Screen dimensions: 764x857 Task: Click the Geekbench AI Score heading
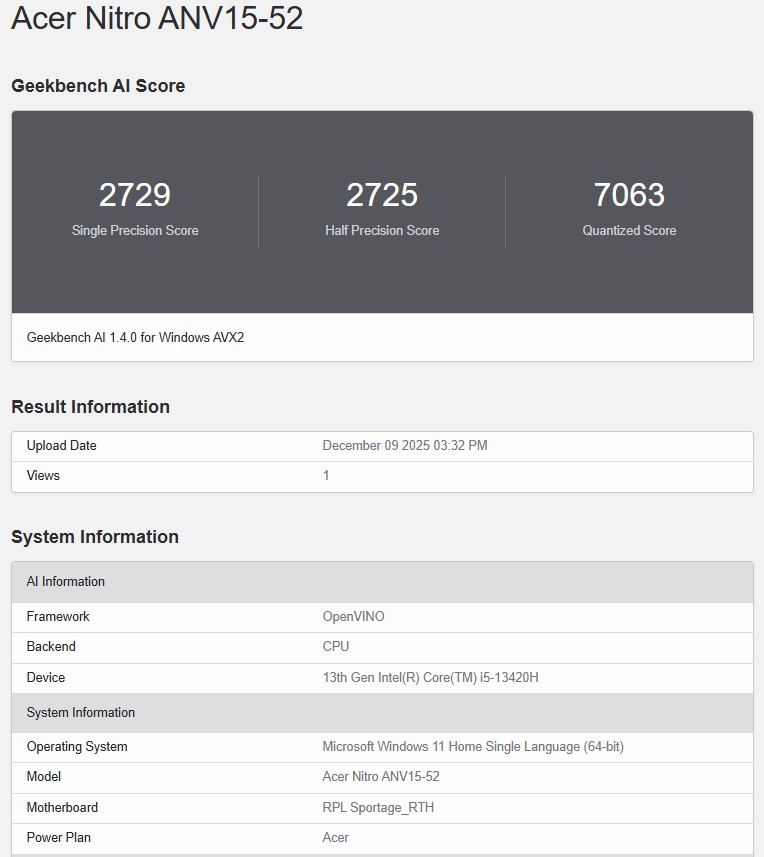tap(98, 86)
